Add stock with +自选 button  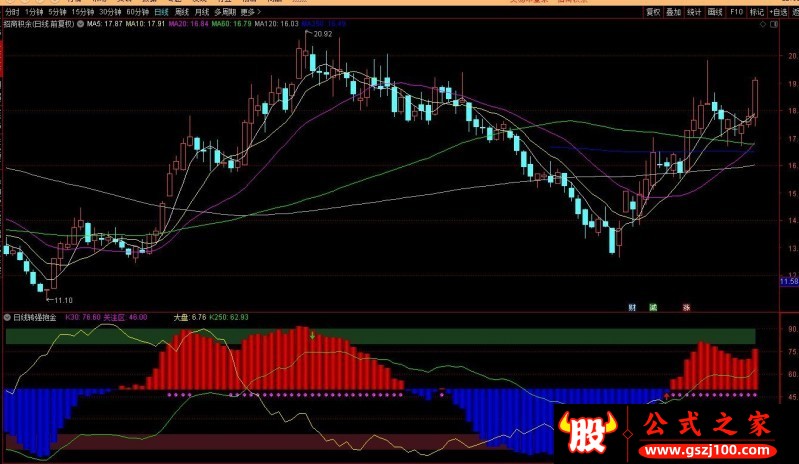click(779, 12)
